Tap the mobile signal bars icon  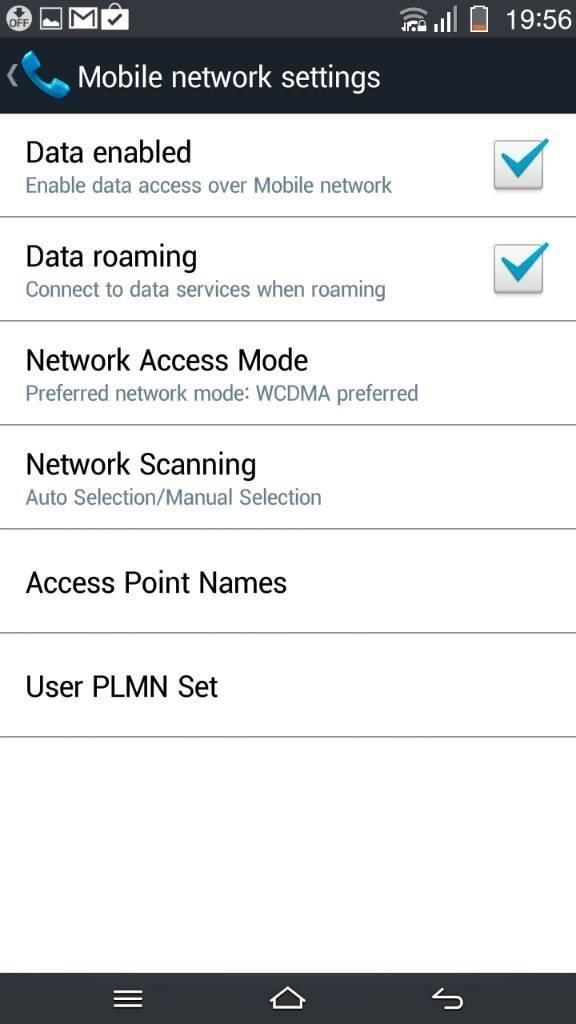pos(445,20)
